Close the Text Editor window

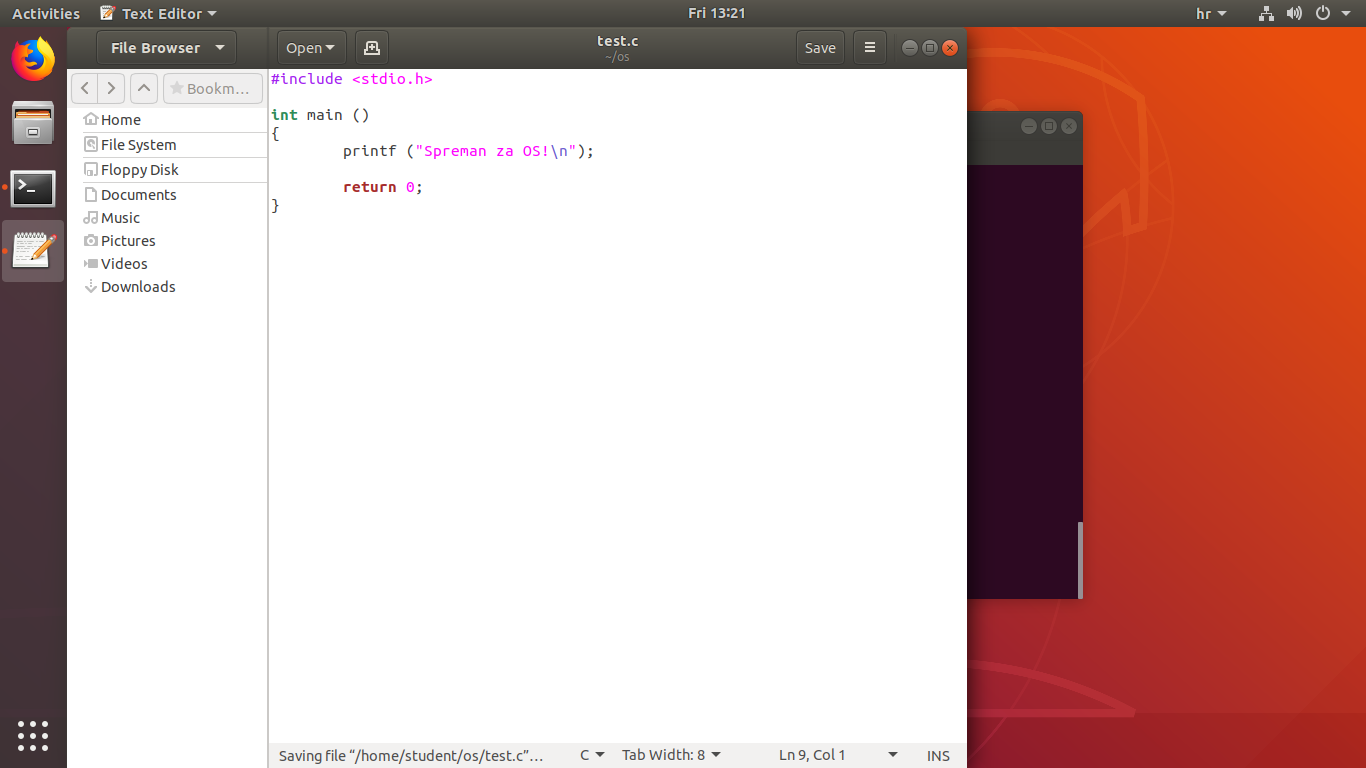(950, 48)
